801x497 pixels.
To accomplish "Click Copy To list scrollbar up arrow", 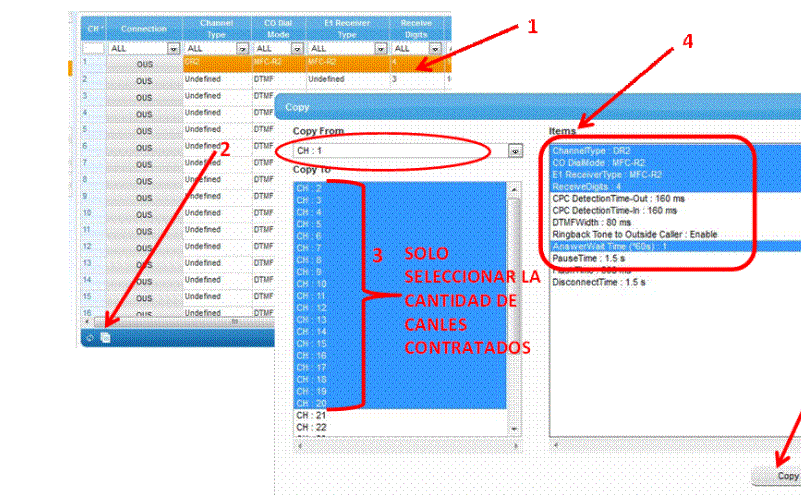I will (x=515, y=187).
